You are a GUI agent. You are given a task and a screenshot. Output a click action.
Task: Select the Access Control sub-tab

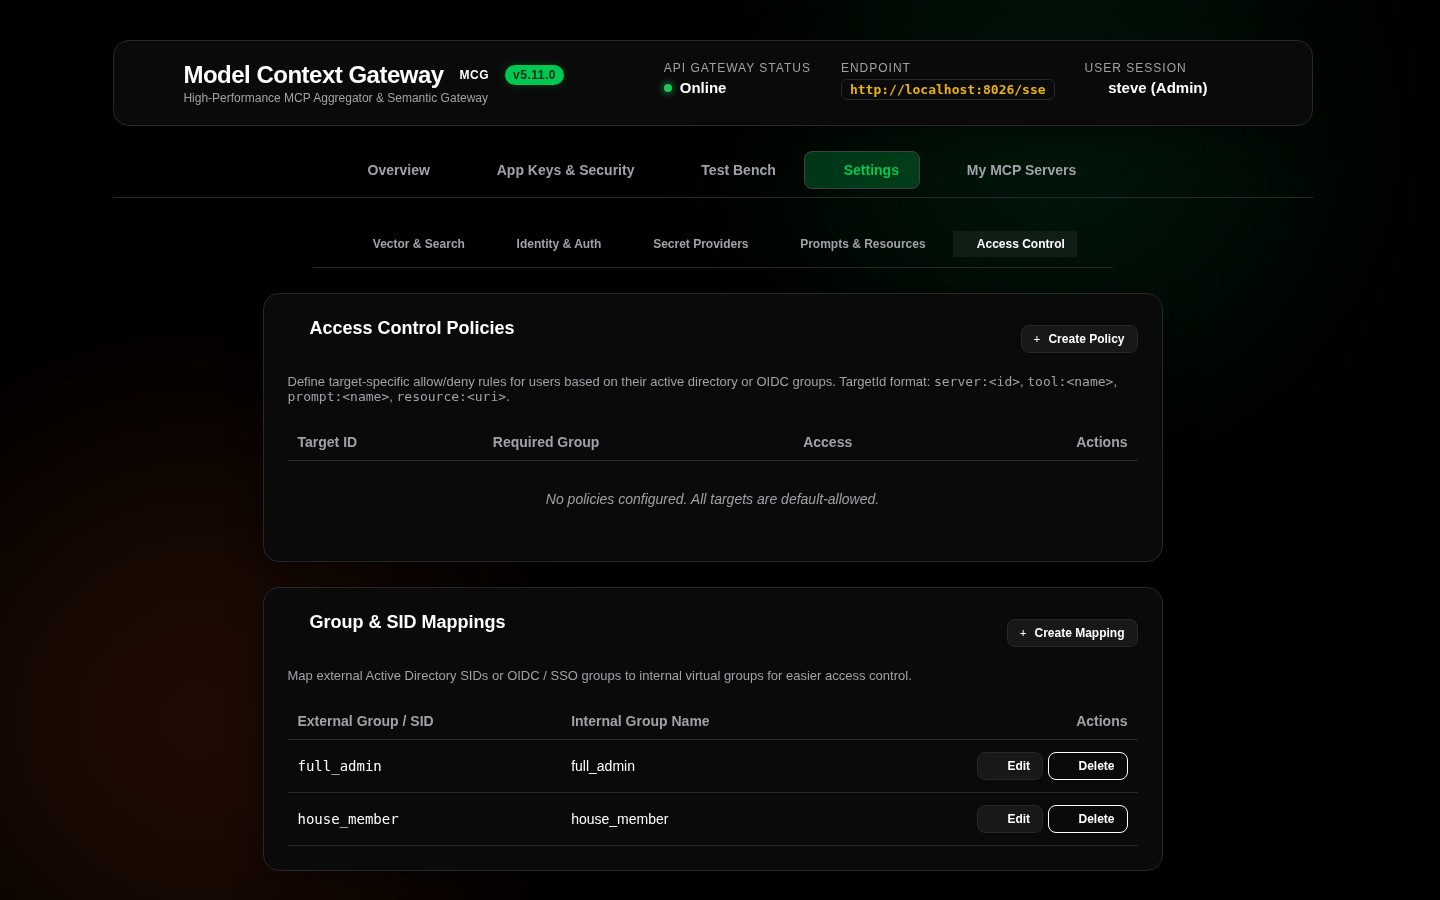coord(1015,244)
